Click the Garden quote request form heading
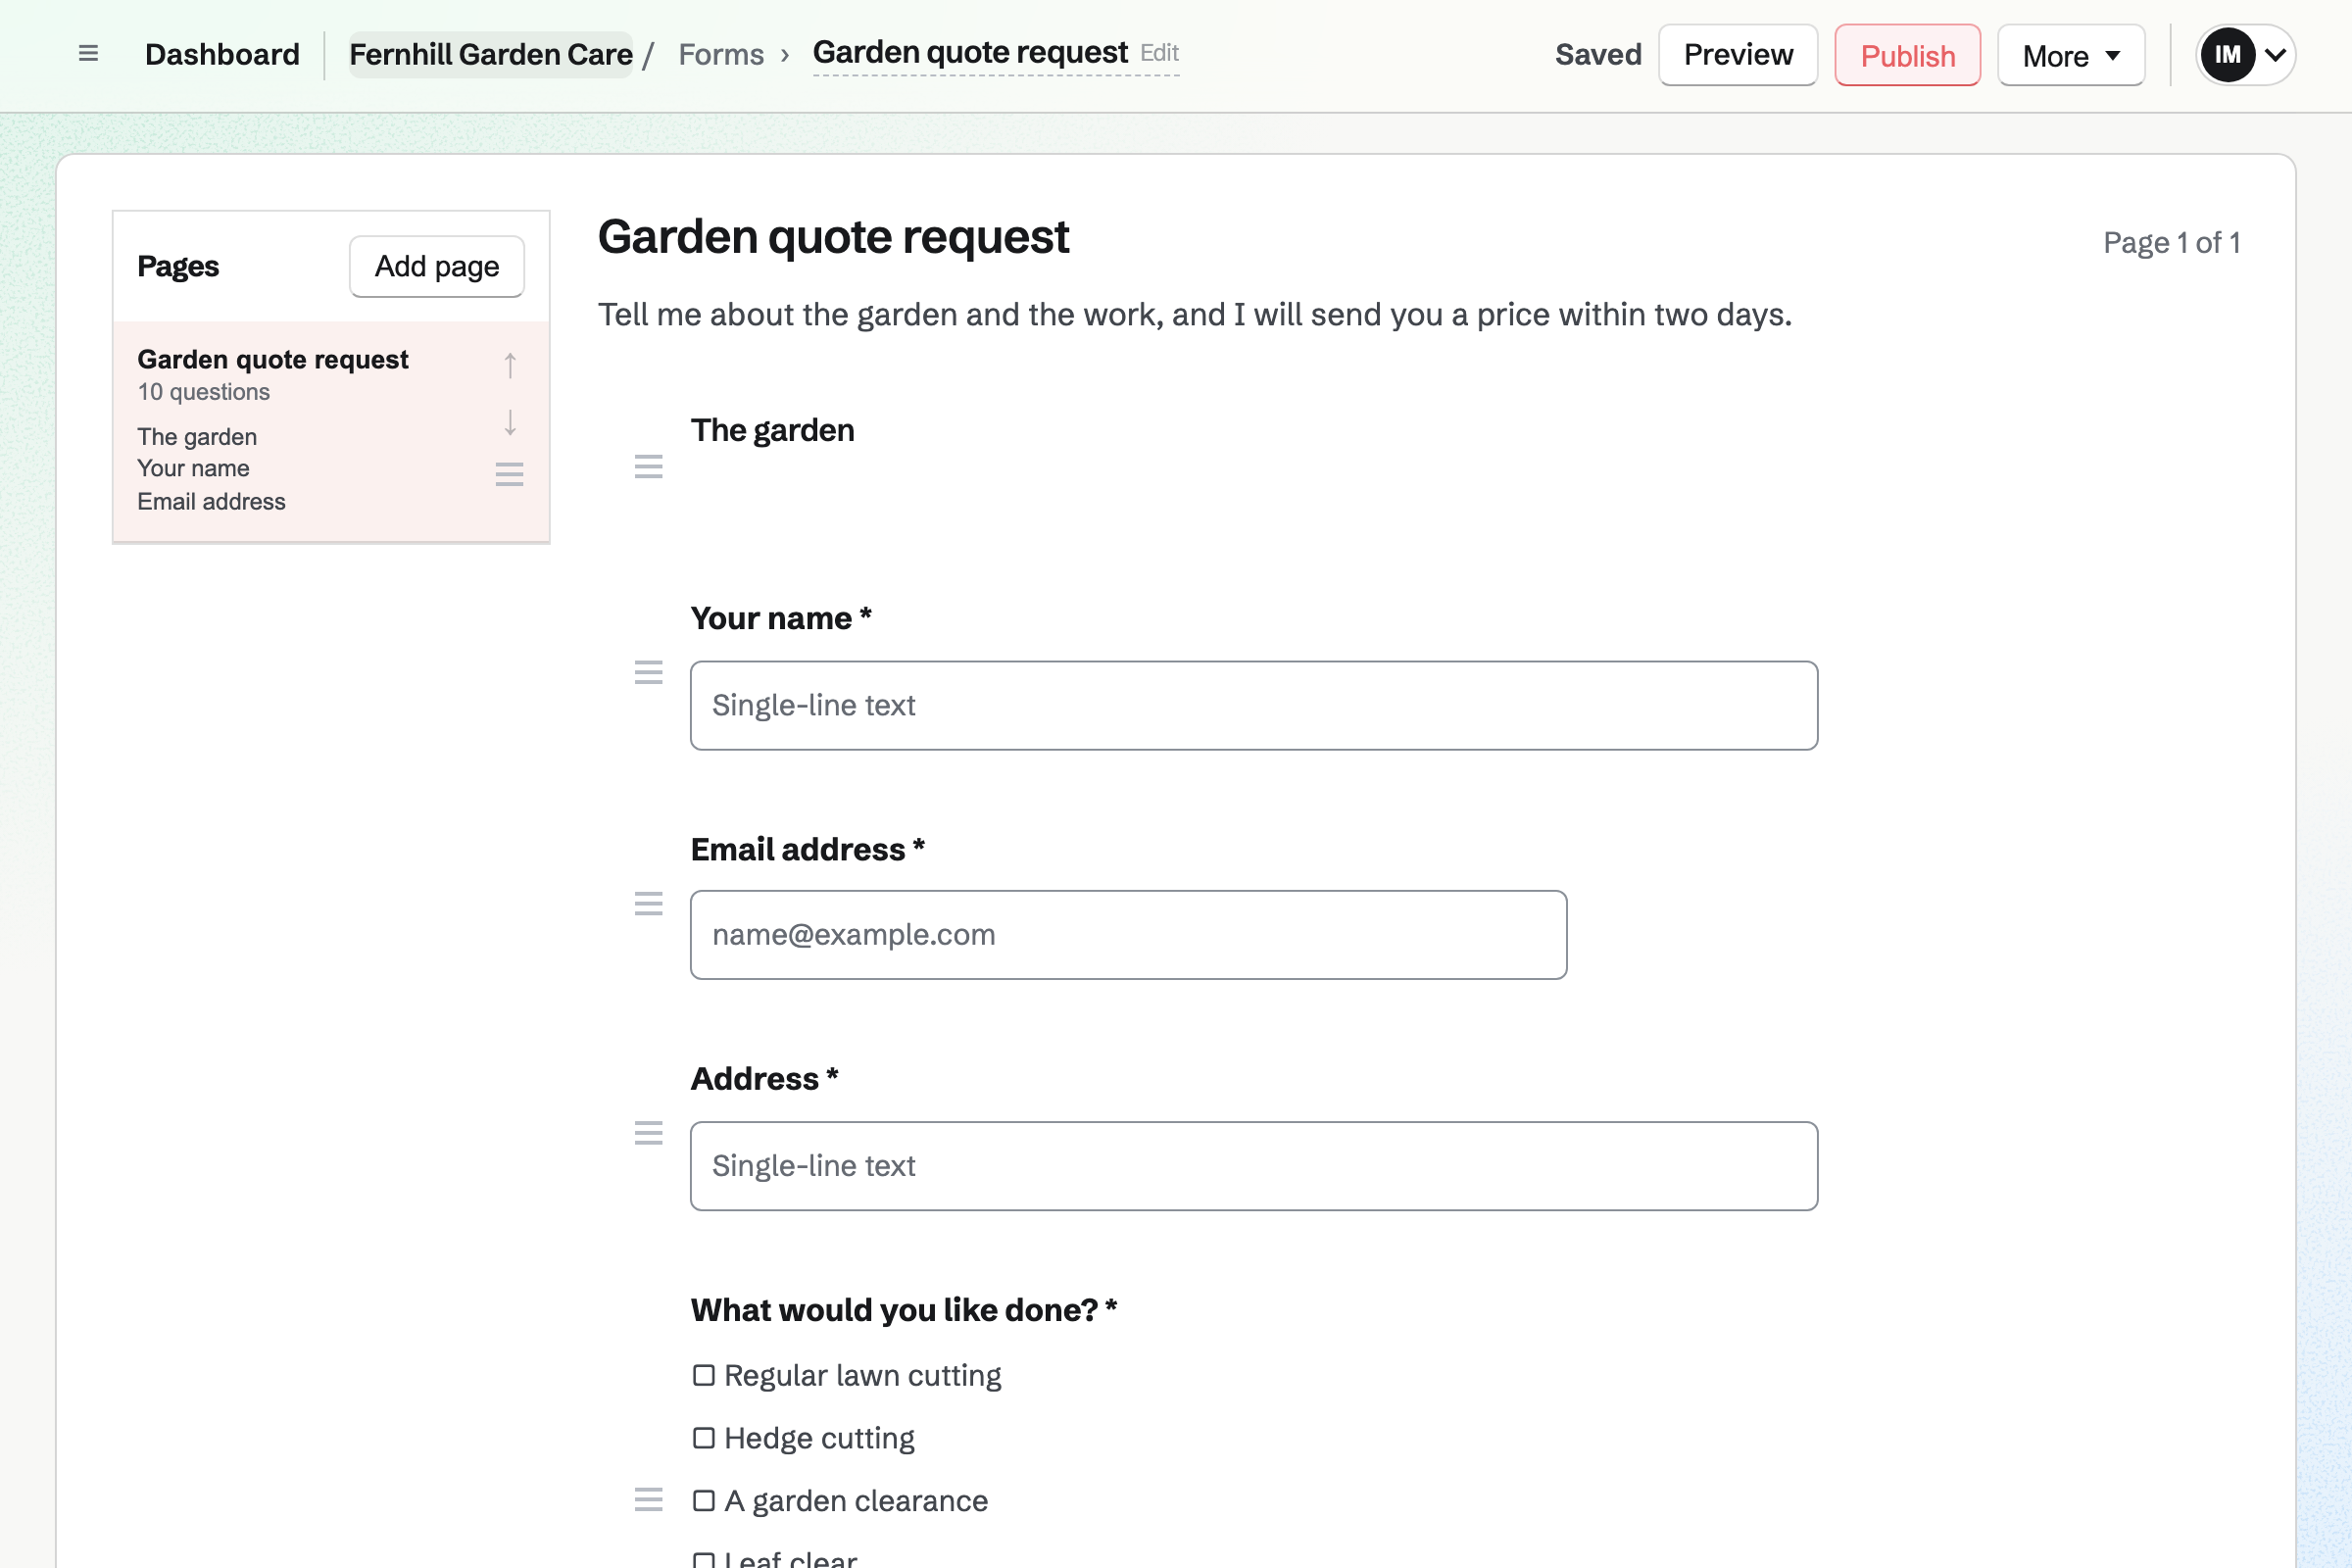 click(833, 237)
